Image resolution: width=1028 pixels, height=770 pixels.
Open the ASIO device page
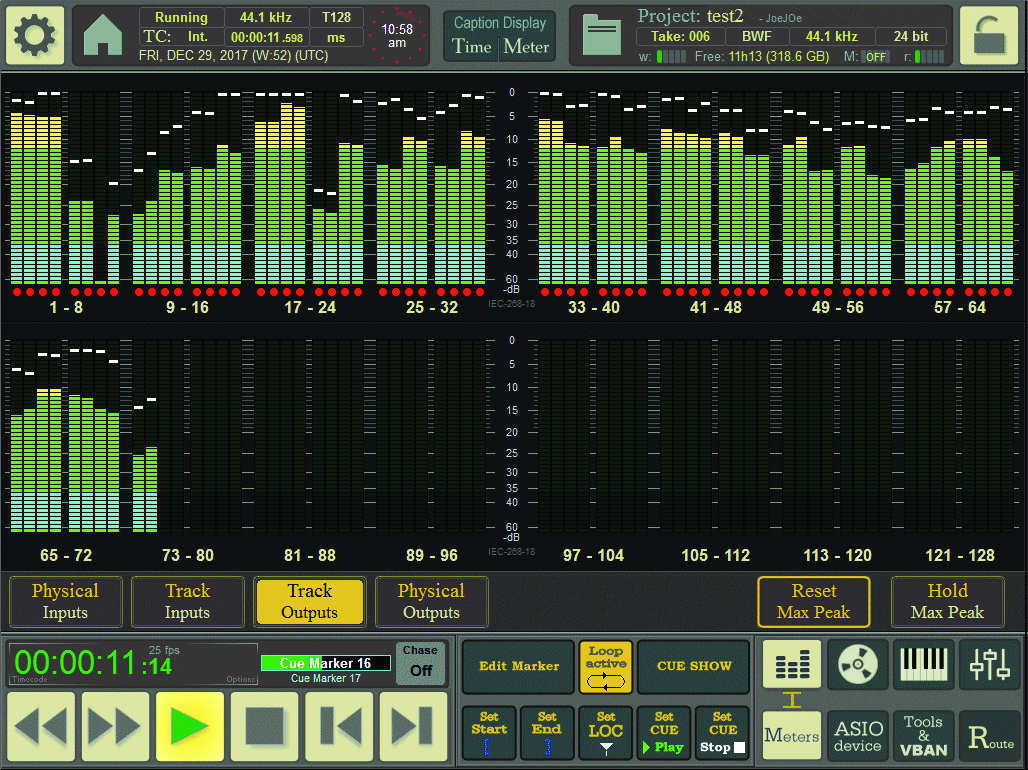858,735
